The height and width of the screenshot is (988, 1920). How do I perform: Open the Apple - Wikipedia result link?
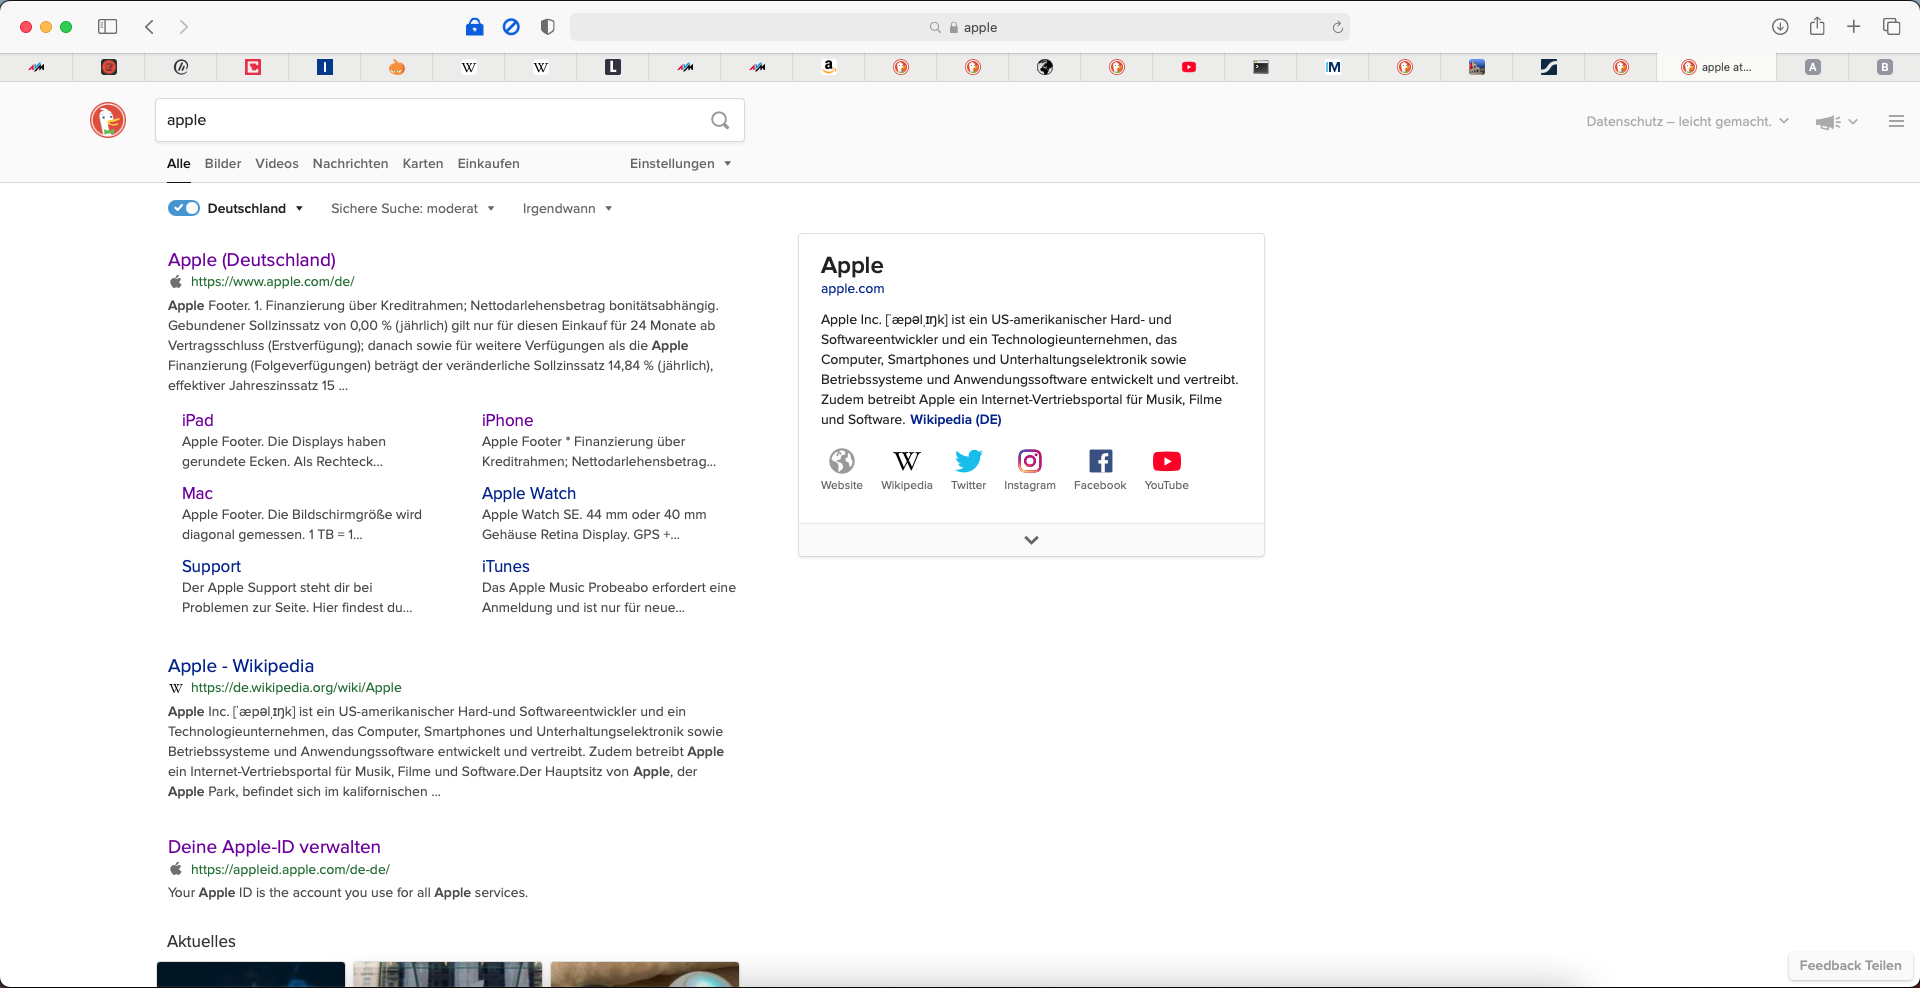click(x=241, y=666)
